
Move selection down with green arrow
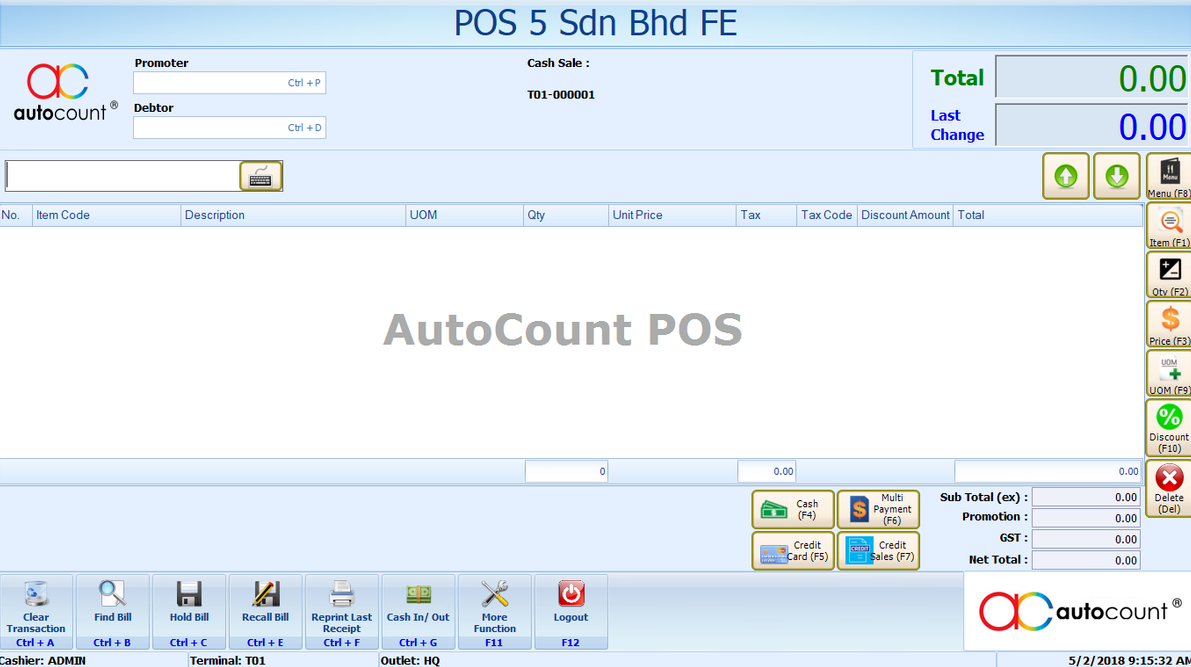1117,176
